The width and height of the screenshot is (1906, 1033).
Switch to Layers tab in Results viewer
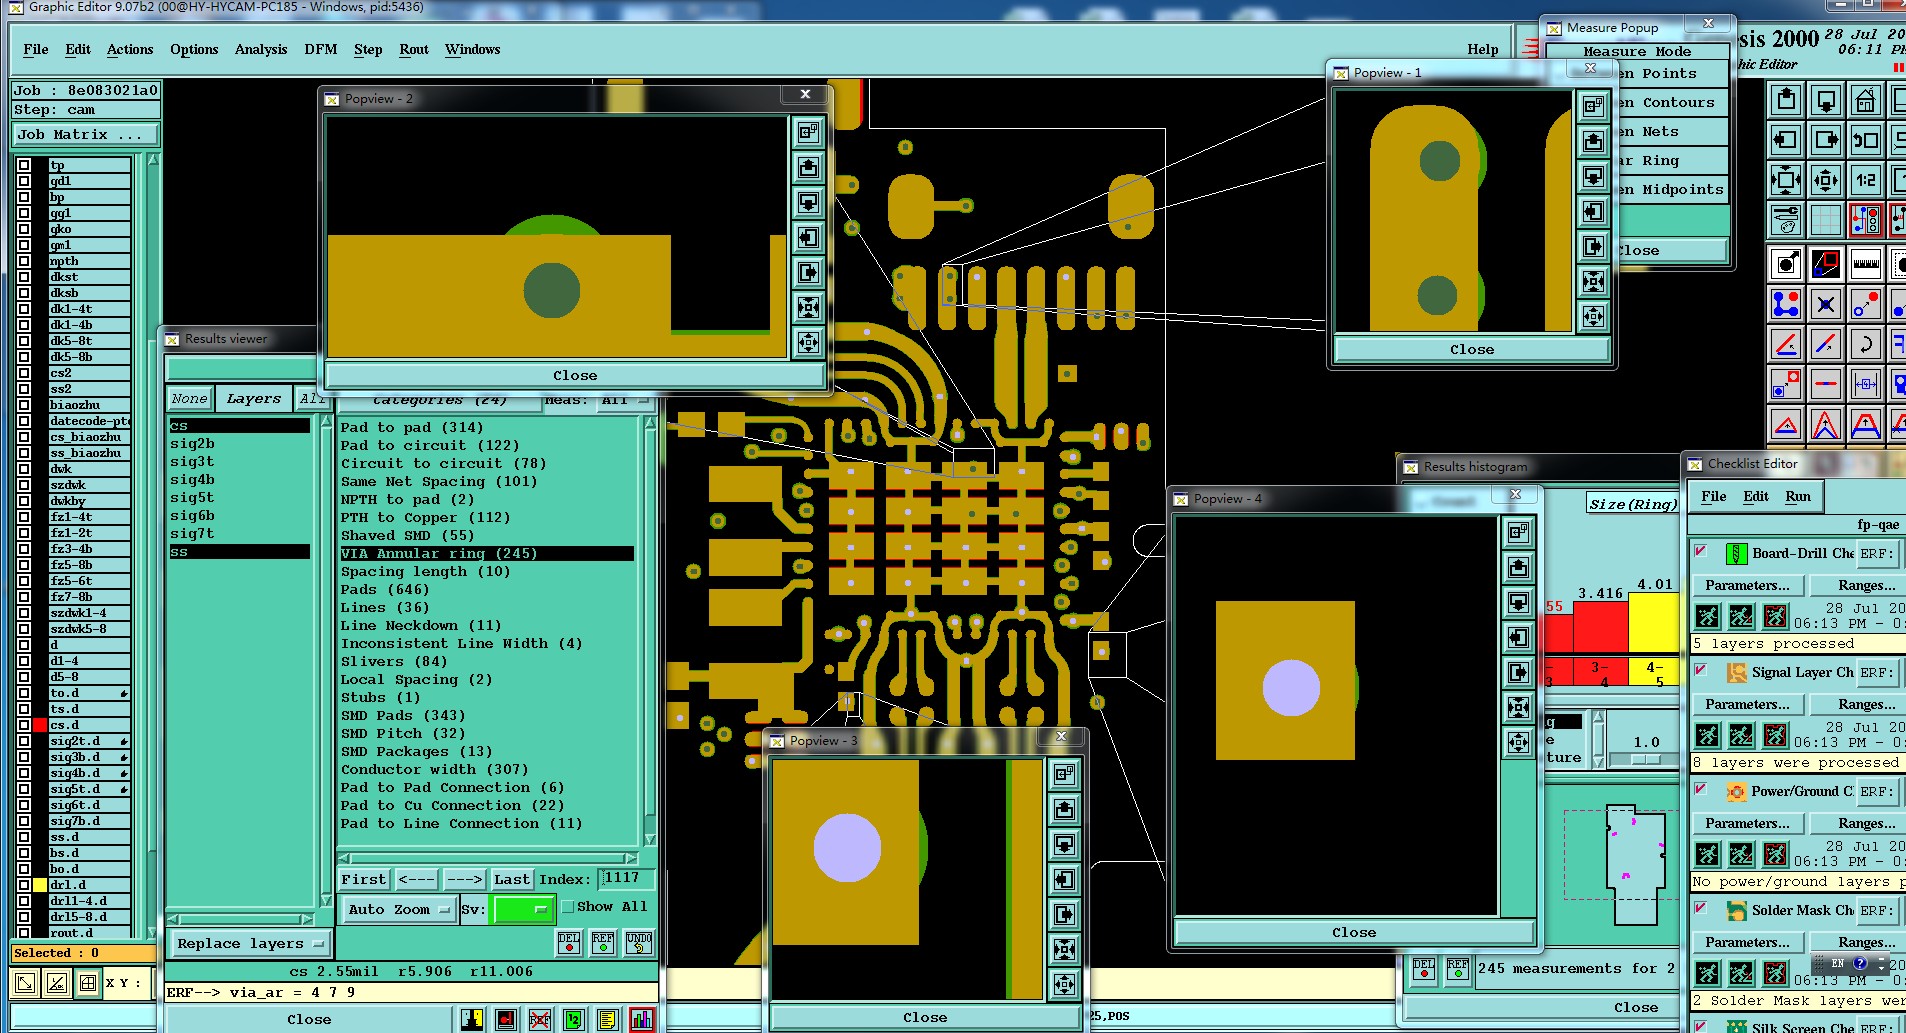coord(254,398)
